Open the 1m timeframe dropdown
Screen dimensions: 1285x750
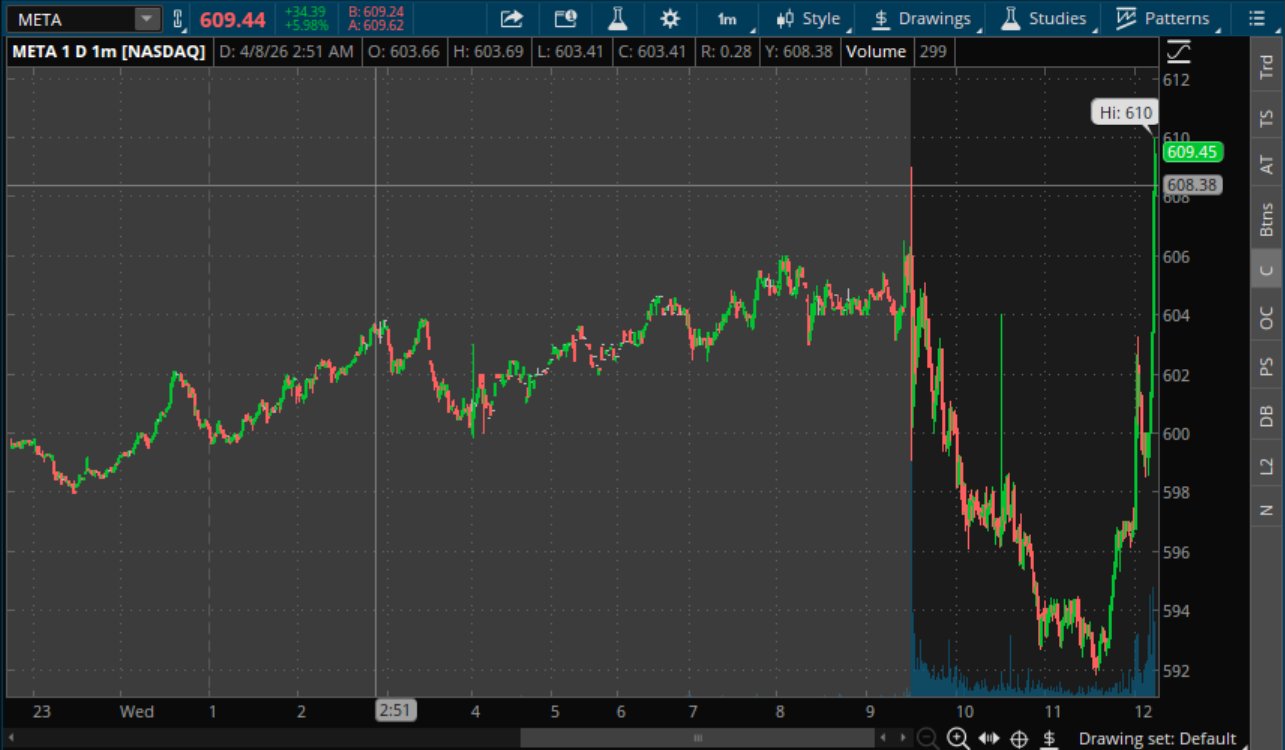click(727, 17)
